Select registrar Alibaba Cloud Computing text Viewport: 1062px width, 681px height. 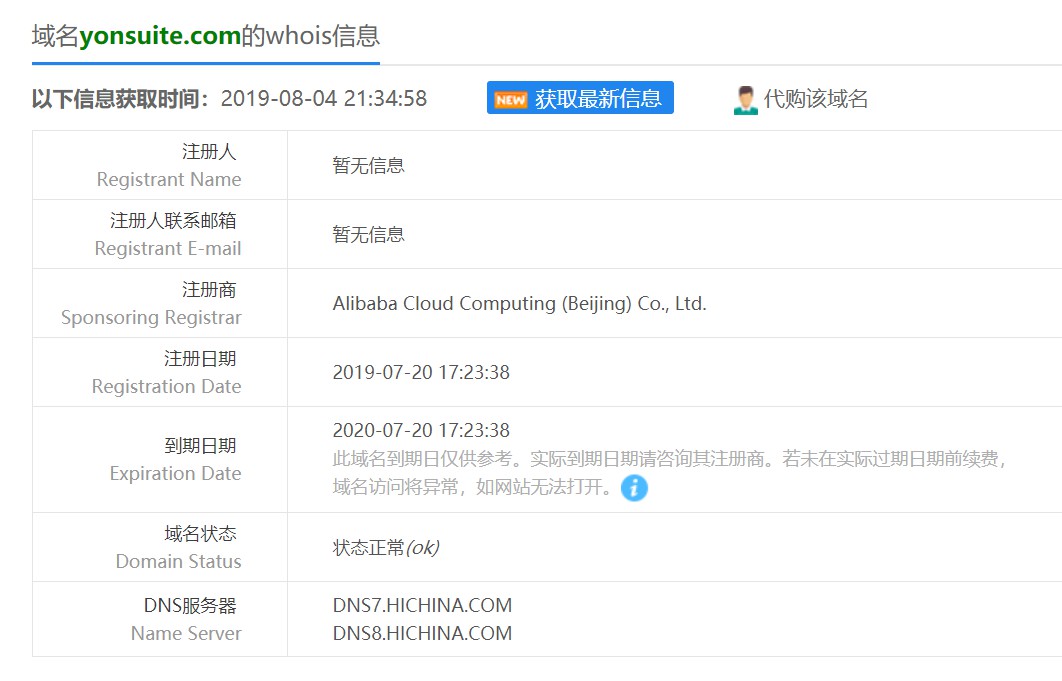tap(520, 303)
